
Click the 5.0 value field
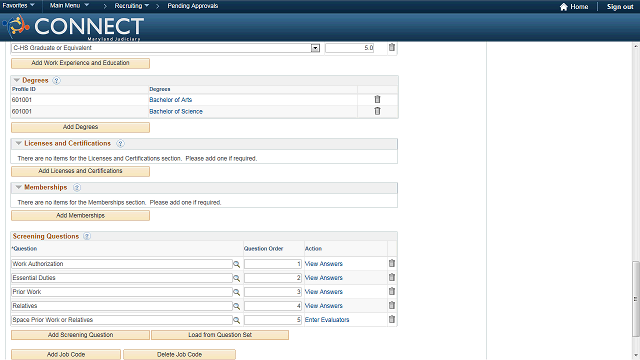[x=350, y=48]
